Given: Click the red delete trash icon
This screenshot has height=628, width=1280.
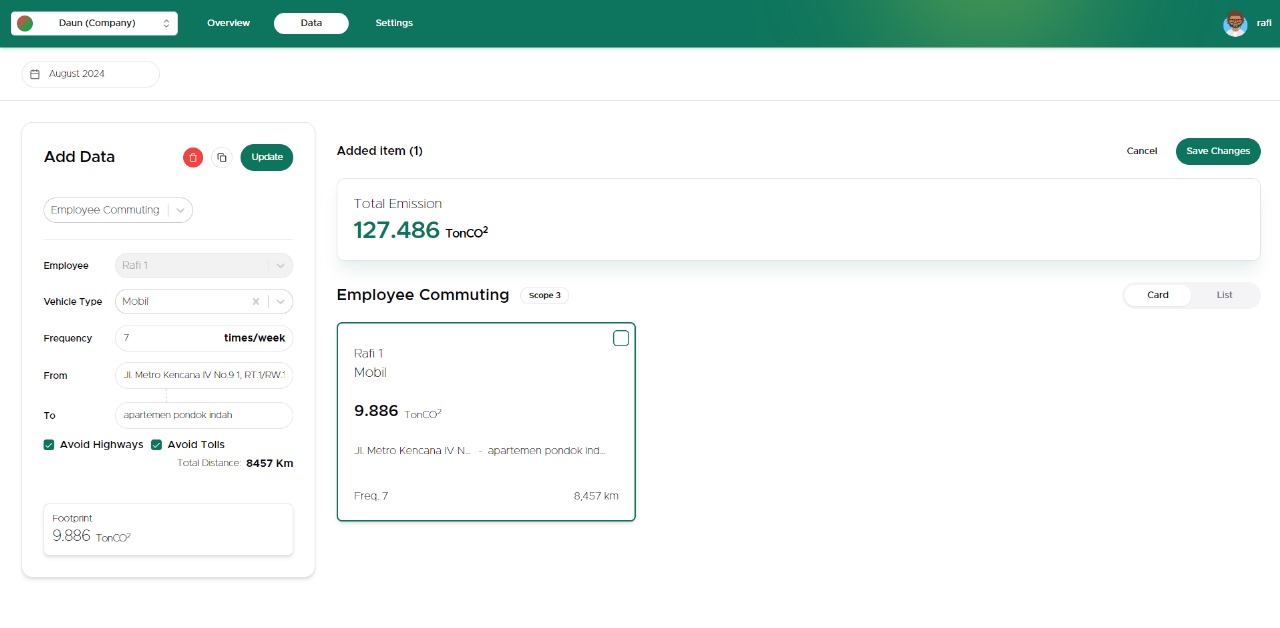Looking at the screenshot, I should (x=193, y=157).
